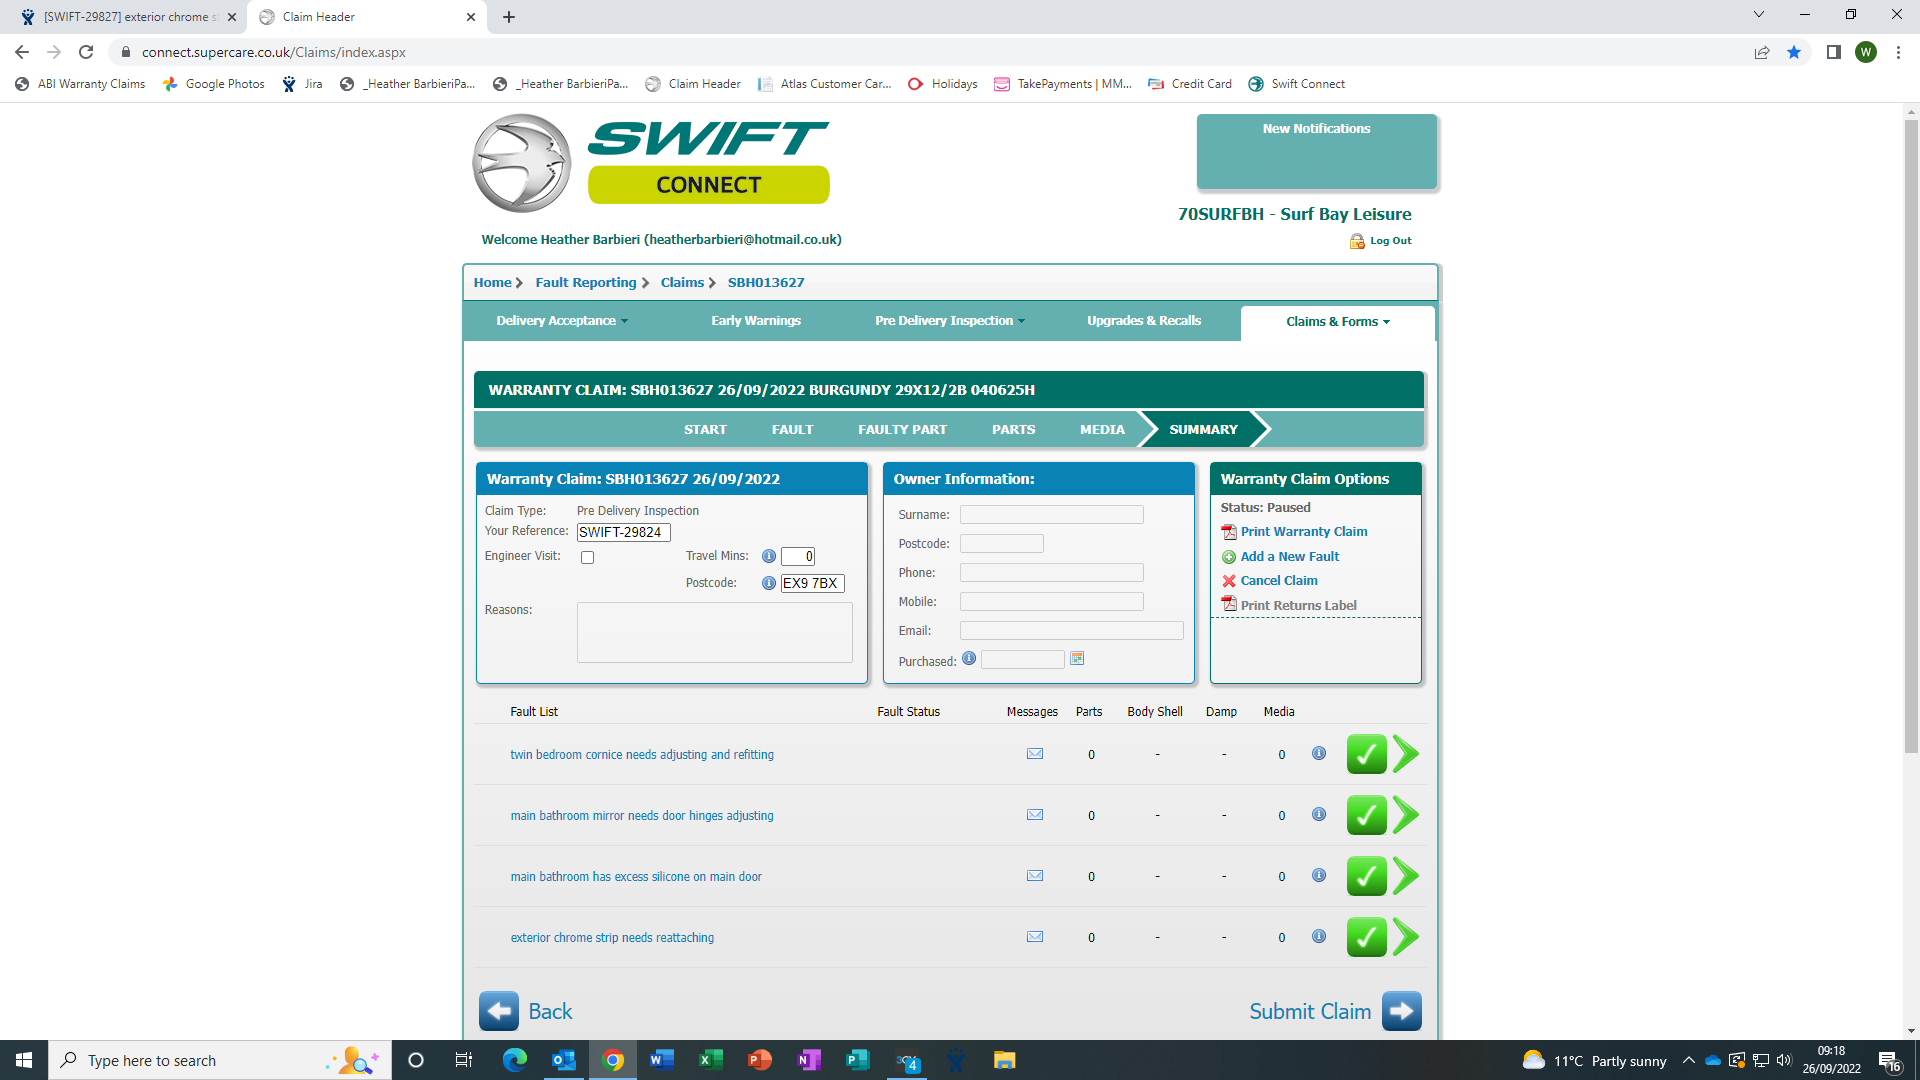The image size is (1920, 1080).
Task: Click the Reasons text area
Action: click(x=714, y=632)
